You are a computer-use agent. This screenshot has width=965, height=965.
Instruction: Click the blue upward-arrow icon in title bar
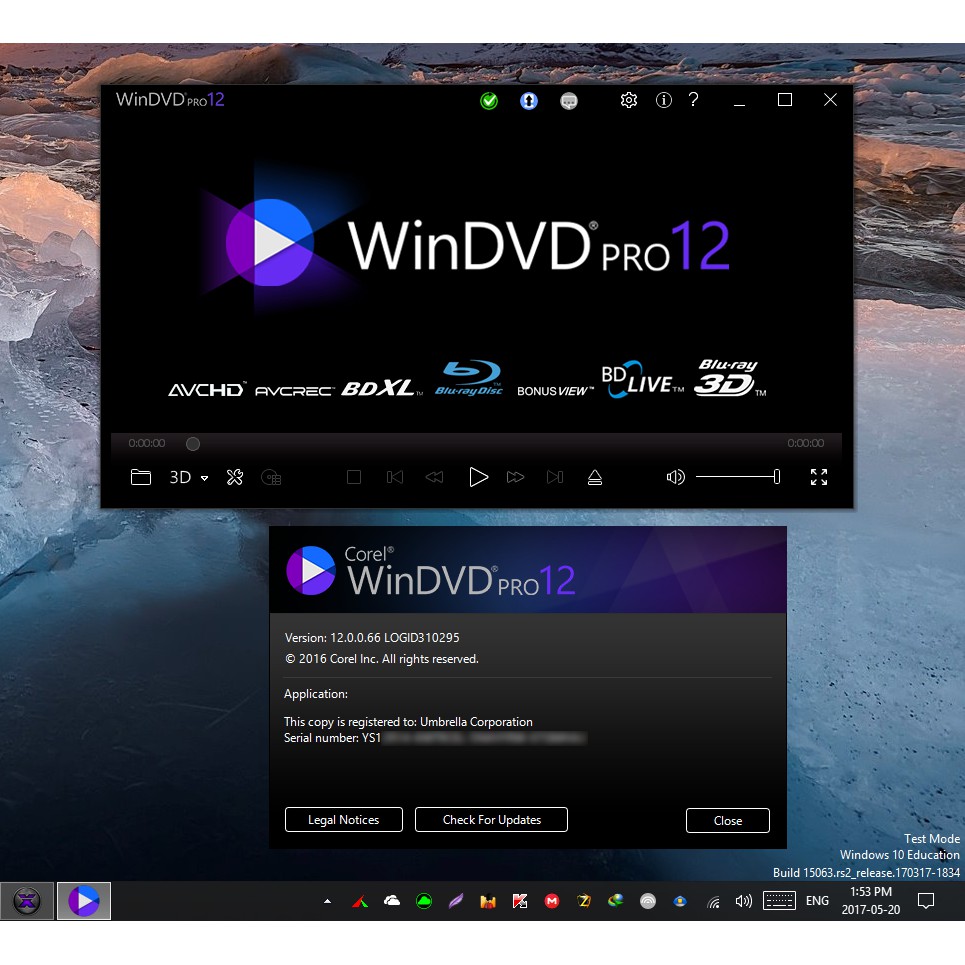pyautogui.click(x=529, y=100)
